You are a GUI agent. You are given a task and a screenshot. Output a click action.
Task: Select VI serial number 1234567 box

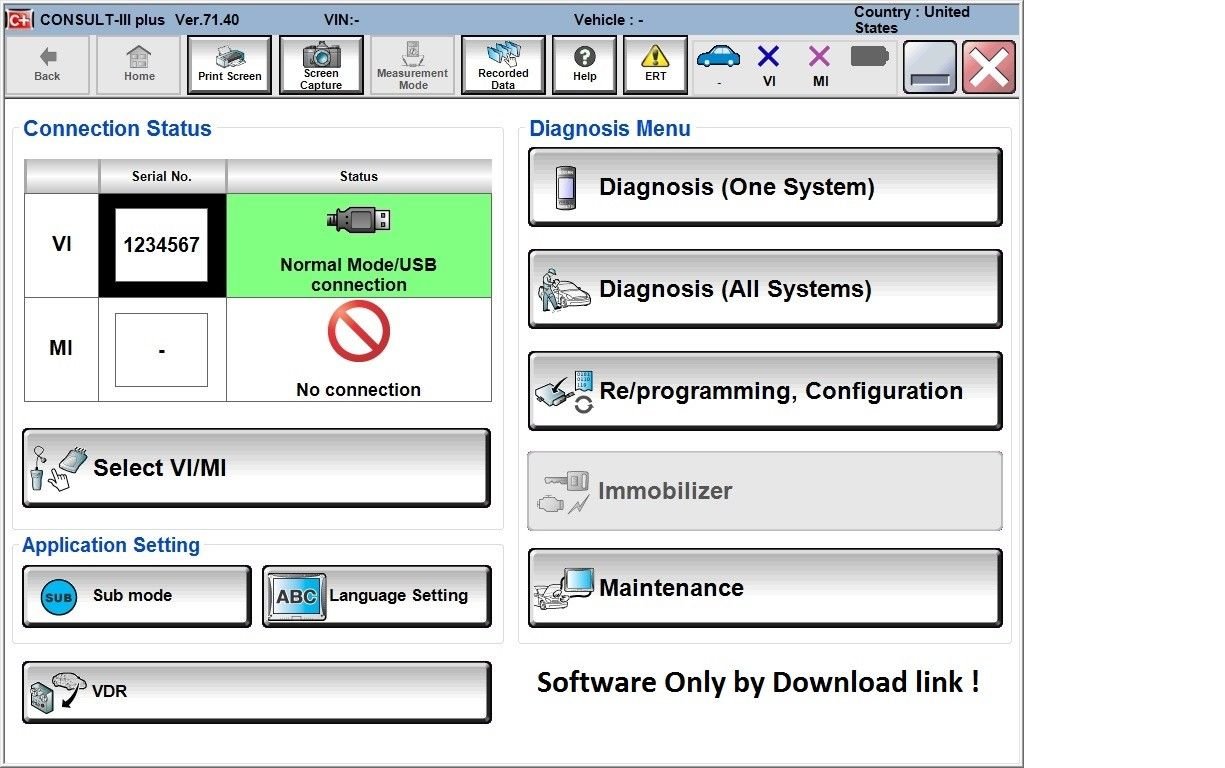tap(161, 245)
